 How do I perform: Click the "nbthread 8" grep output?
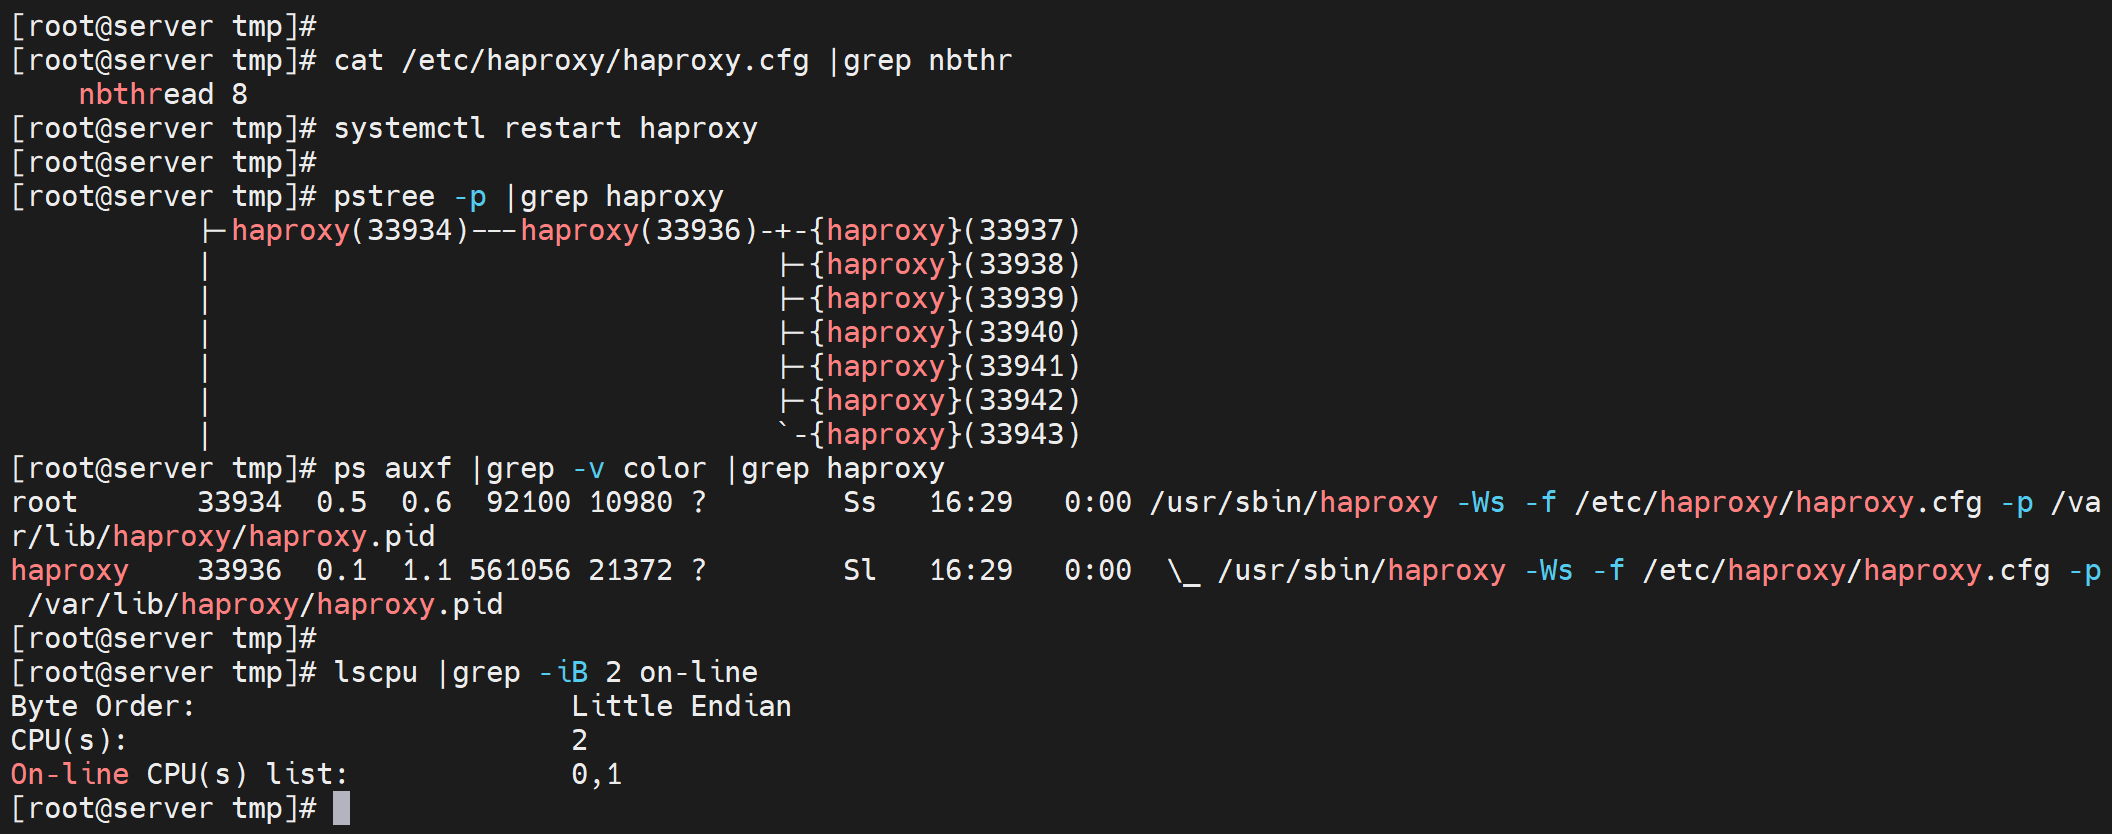point(163,94)
